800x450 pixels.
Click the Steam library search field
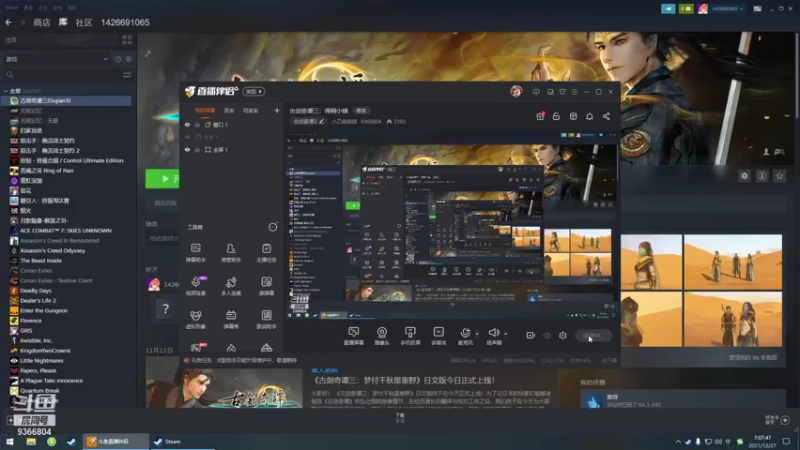62,75
